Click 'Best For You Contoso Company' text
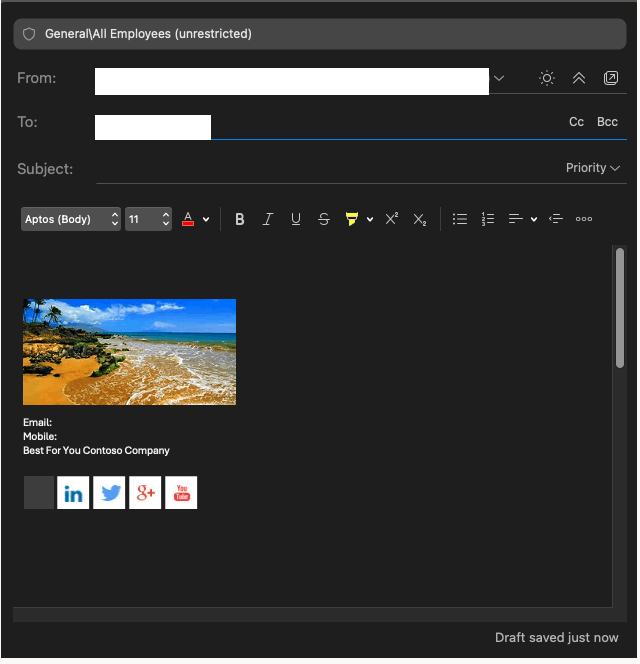Viewport: 640px width, 664px height. pos(96,451)
